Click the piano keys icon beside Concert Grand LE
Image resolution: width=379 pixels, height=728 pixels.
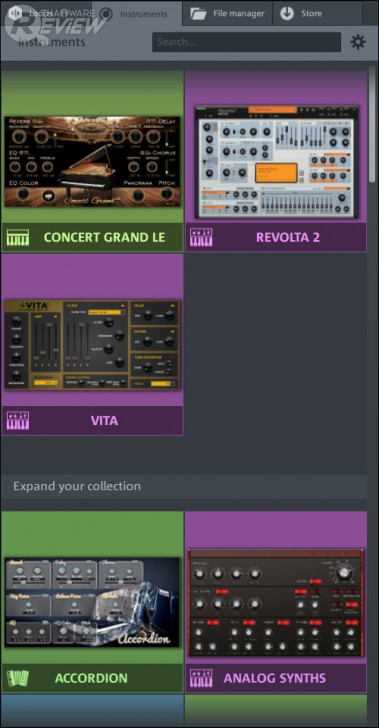(18, 237)
